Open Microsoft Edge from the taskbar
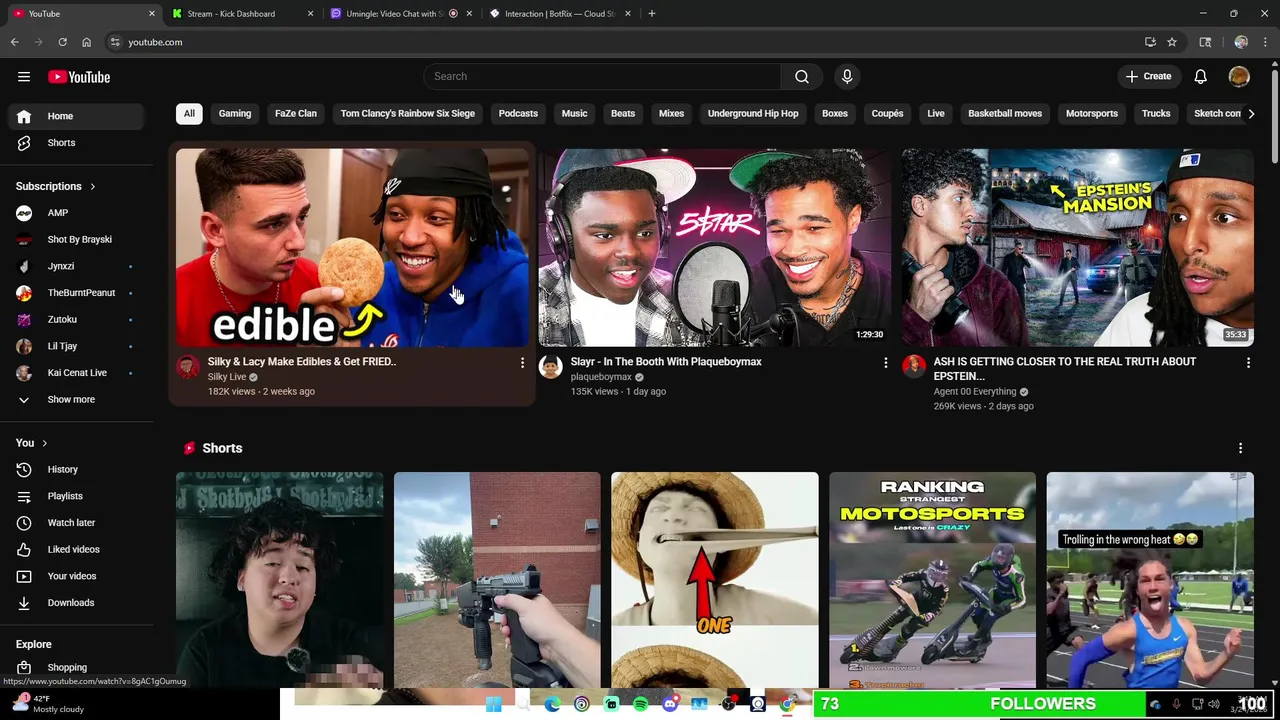This screenshot has height=720, width=1280. tap(552, 704)
